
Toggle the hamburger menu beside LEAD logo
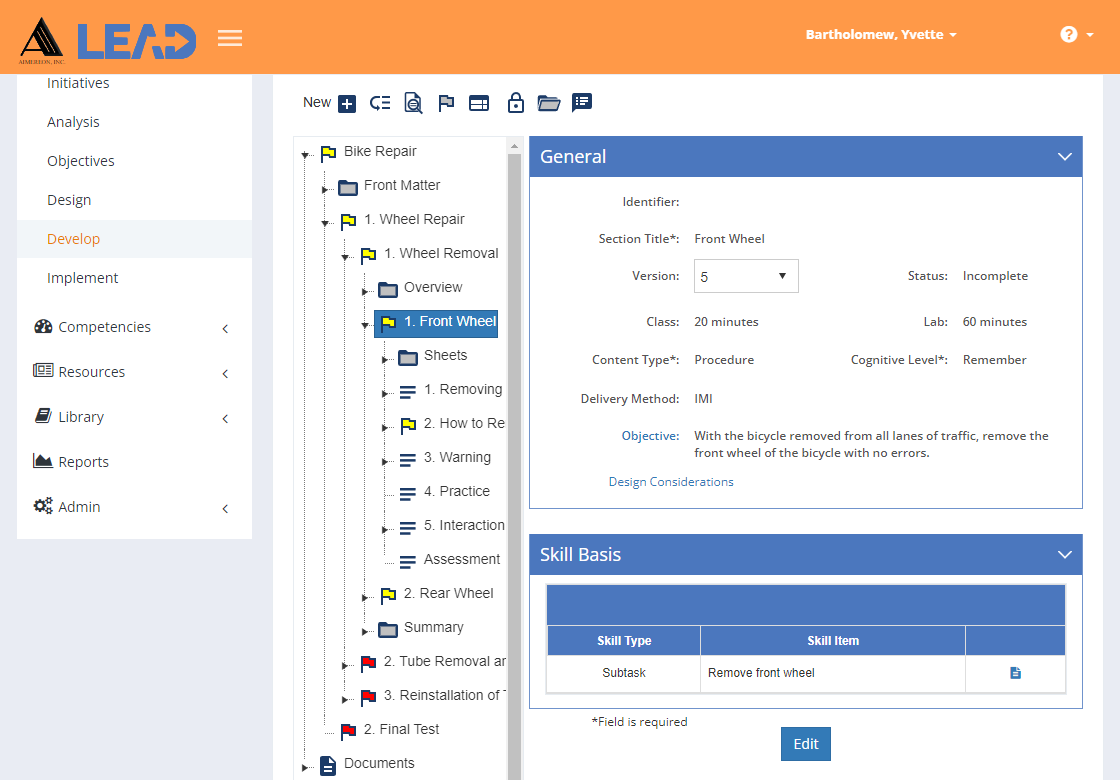pos(230,38)
